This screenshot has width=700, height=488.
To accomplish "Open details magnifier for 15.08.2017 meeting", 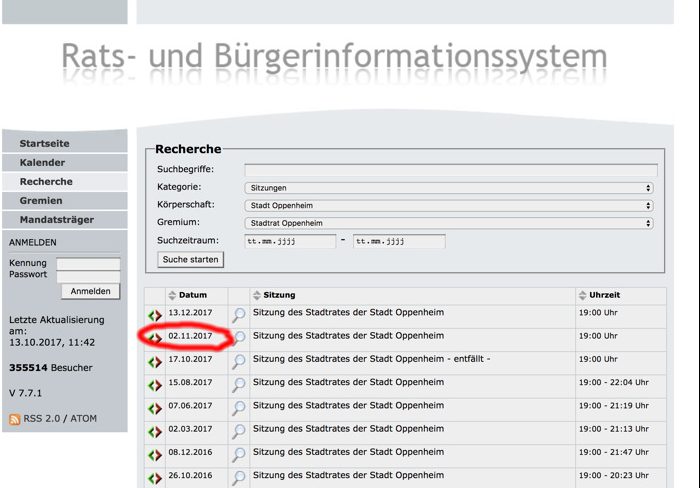I will [238, 385].
